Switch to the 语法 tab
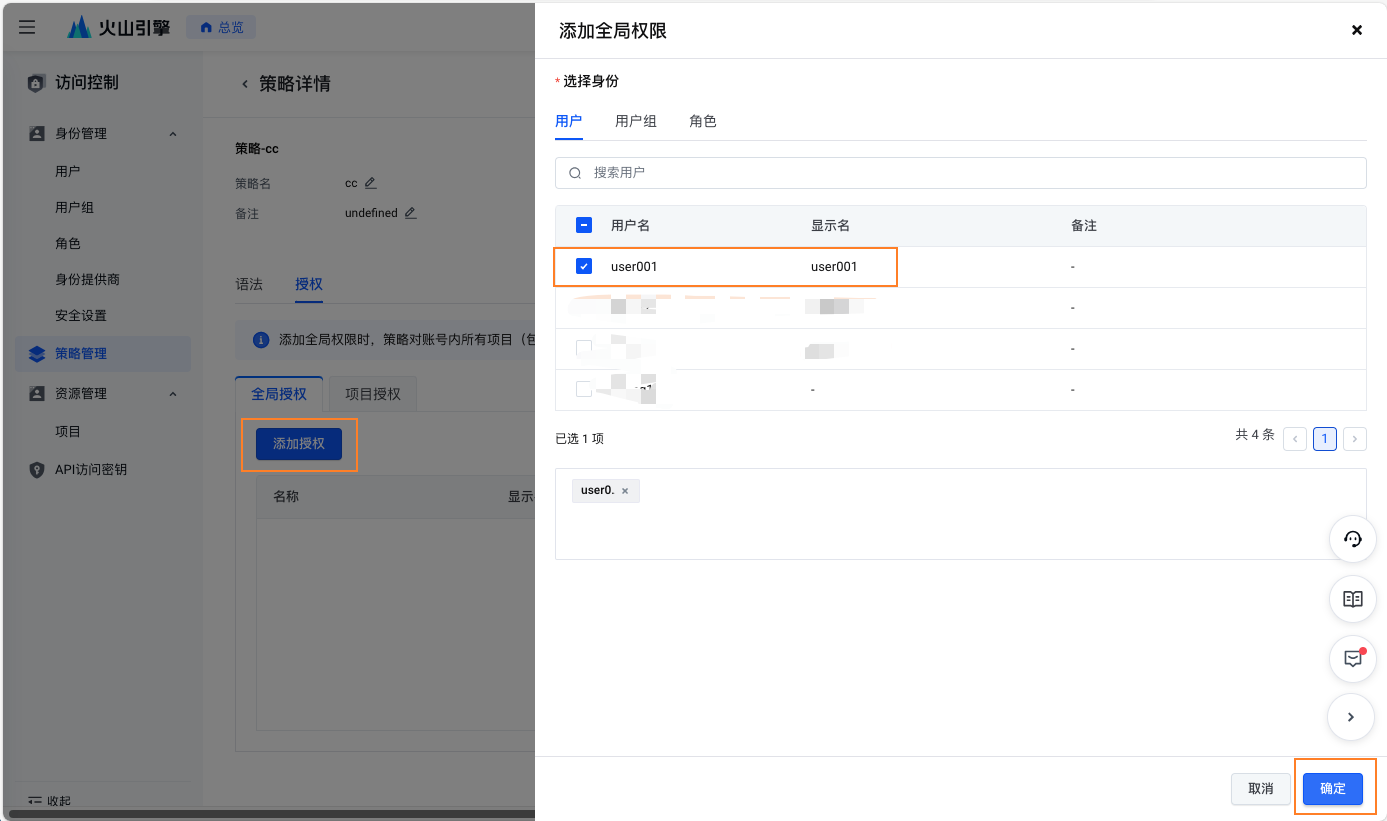The height and width of the screenshot is (821, 1387). click(249, 284)
